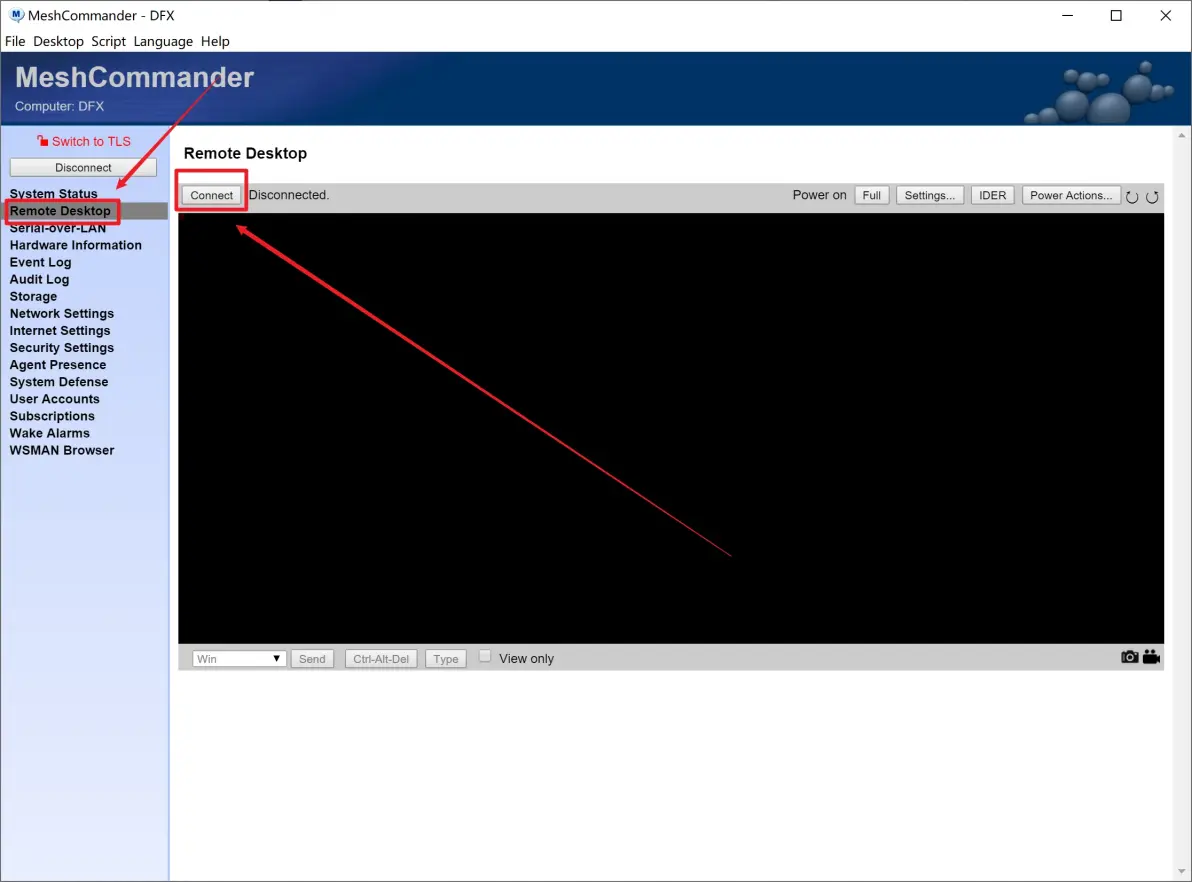
Task: Click the black remote desktop display area
Action: (x=670, y=428)
